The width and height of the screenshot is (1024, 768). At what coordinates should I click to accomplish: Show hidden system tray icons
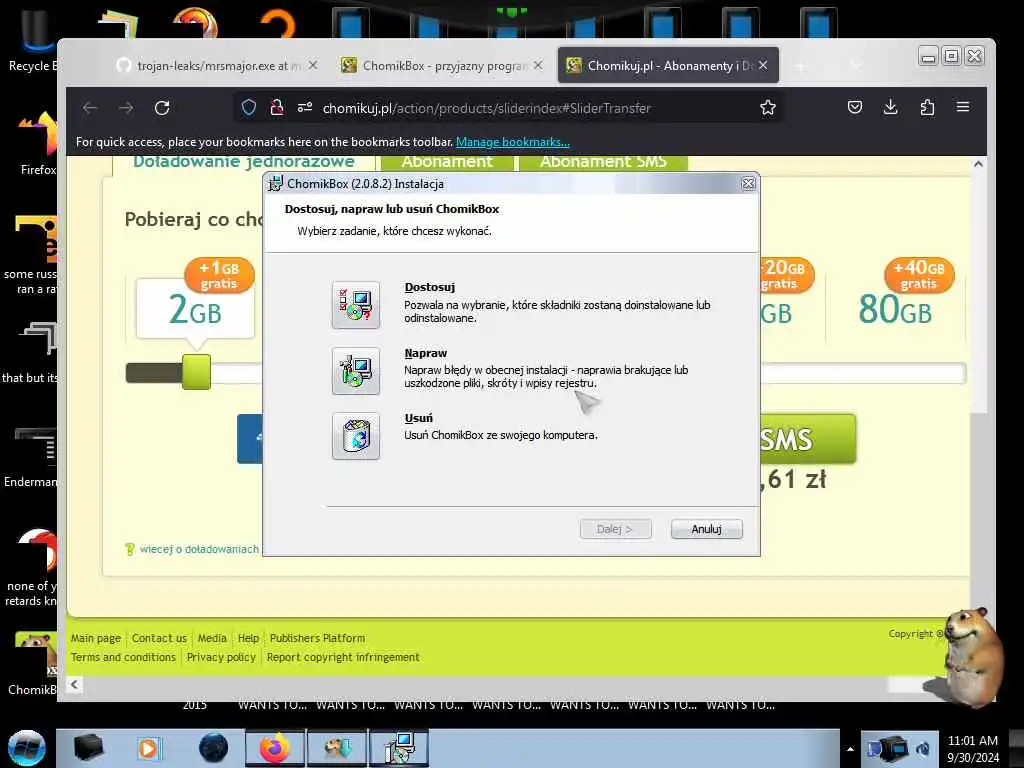pyautogui.click(x=850, y=749)
